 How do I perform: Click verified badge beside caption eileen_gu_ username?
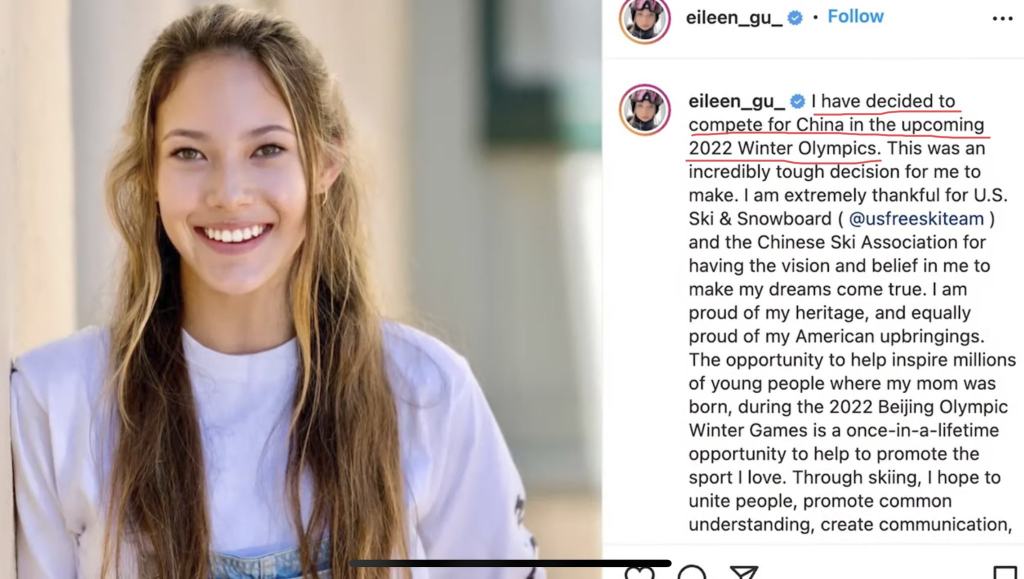(797, 101)
